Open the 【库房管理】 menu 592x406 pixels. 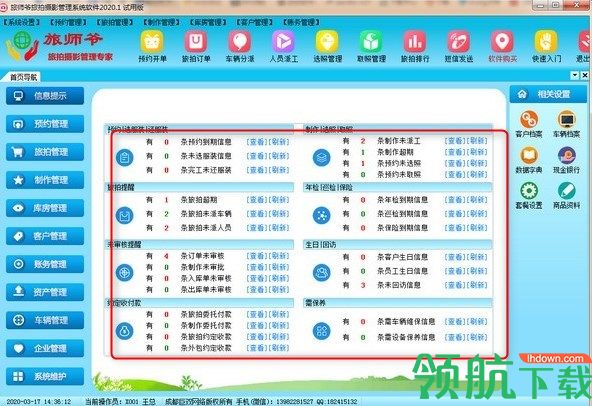[x=208, y=22]
